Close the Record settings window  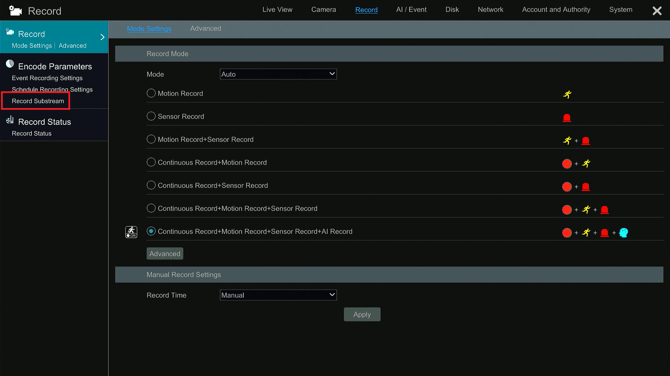click(657, 11)
